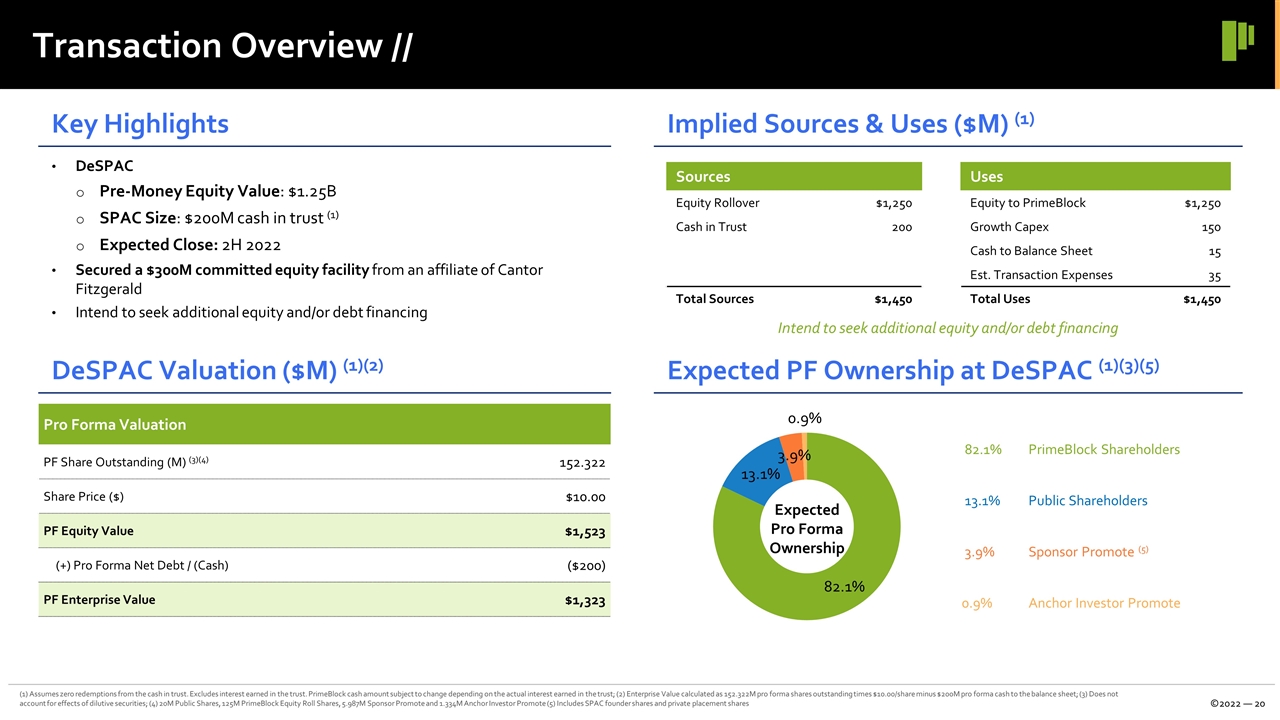This screenshot has height=720, width=1280.
Task: Select the SPAC Size bullet text
Action: (x=221, y=218)
